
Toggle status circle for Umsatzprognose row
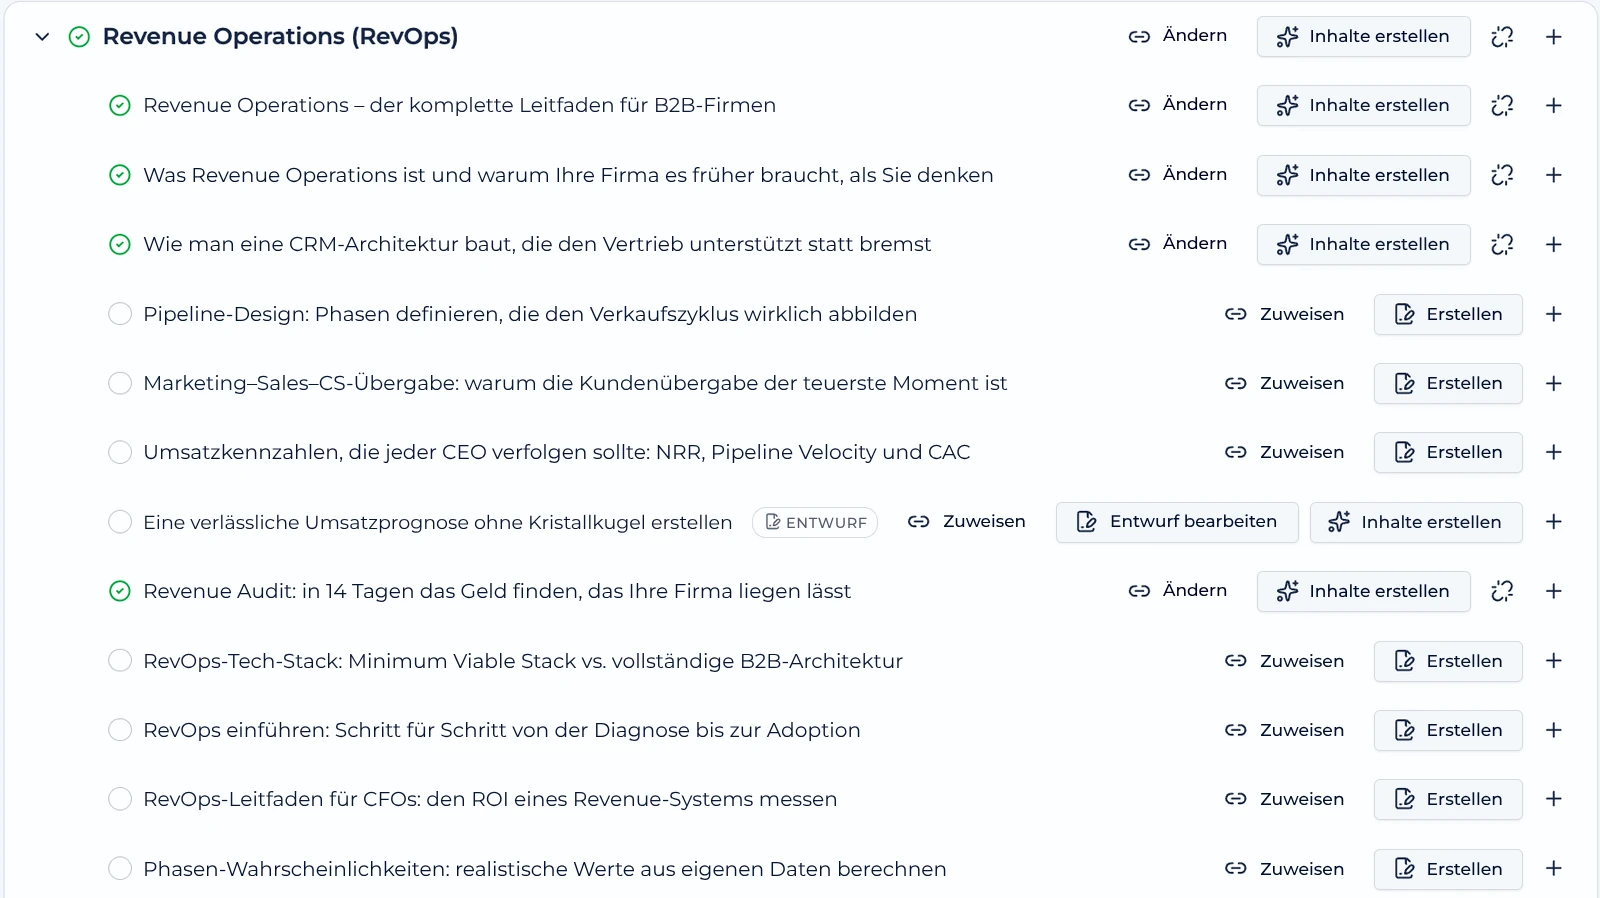tap(120, 522)
